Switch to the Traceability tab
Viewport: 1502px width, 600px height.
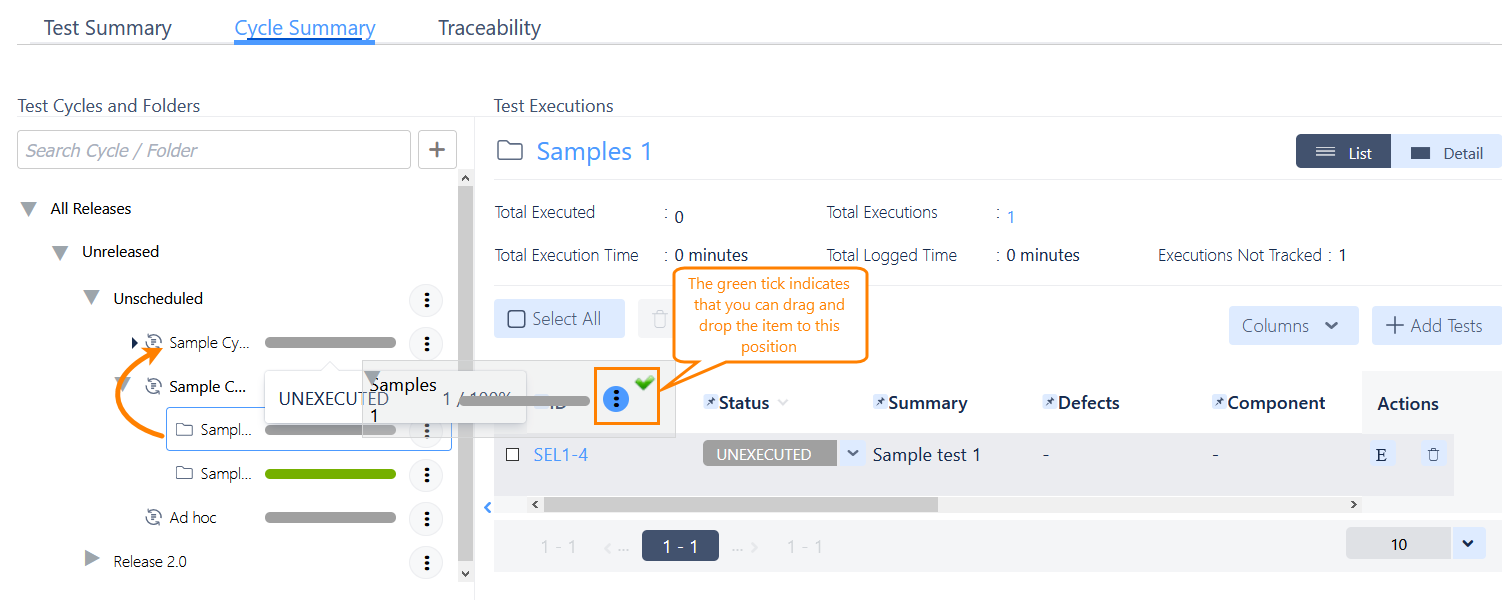[x=489, y=27]
